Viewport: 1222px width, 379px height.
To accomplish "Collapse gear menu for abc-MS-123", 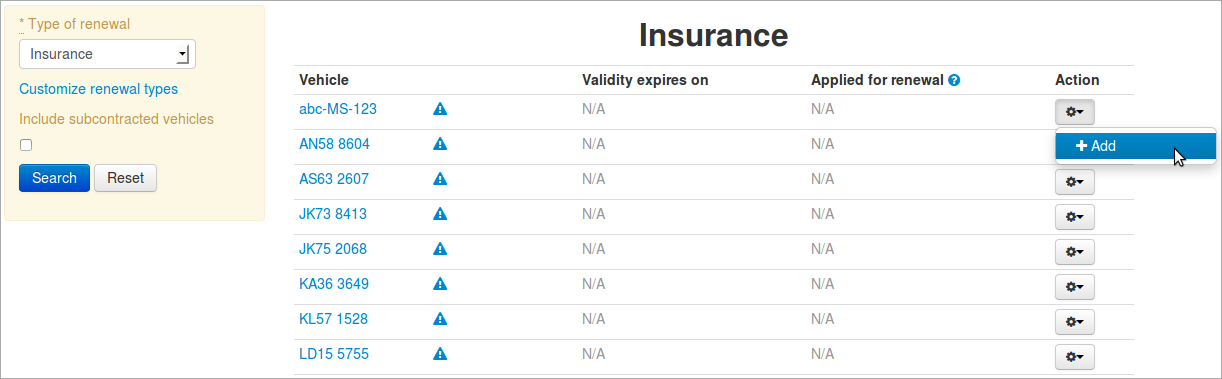I will click(1075, 112).
